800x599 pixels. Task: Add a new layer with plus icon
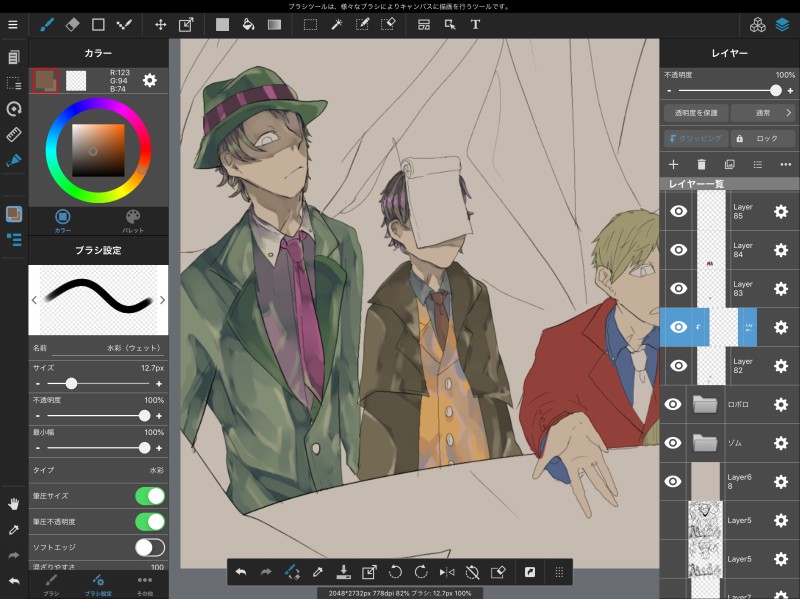[x=673, y=164]
